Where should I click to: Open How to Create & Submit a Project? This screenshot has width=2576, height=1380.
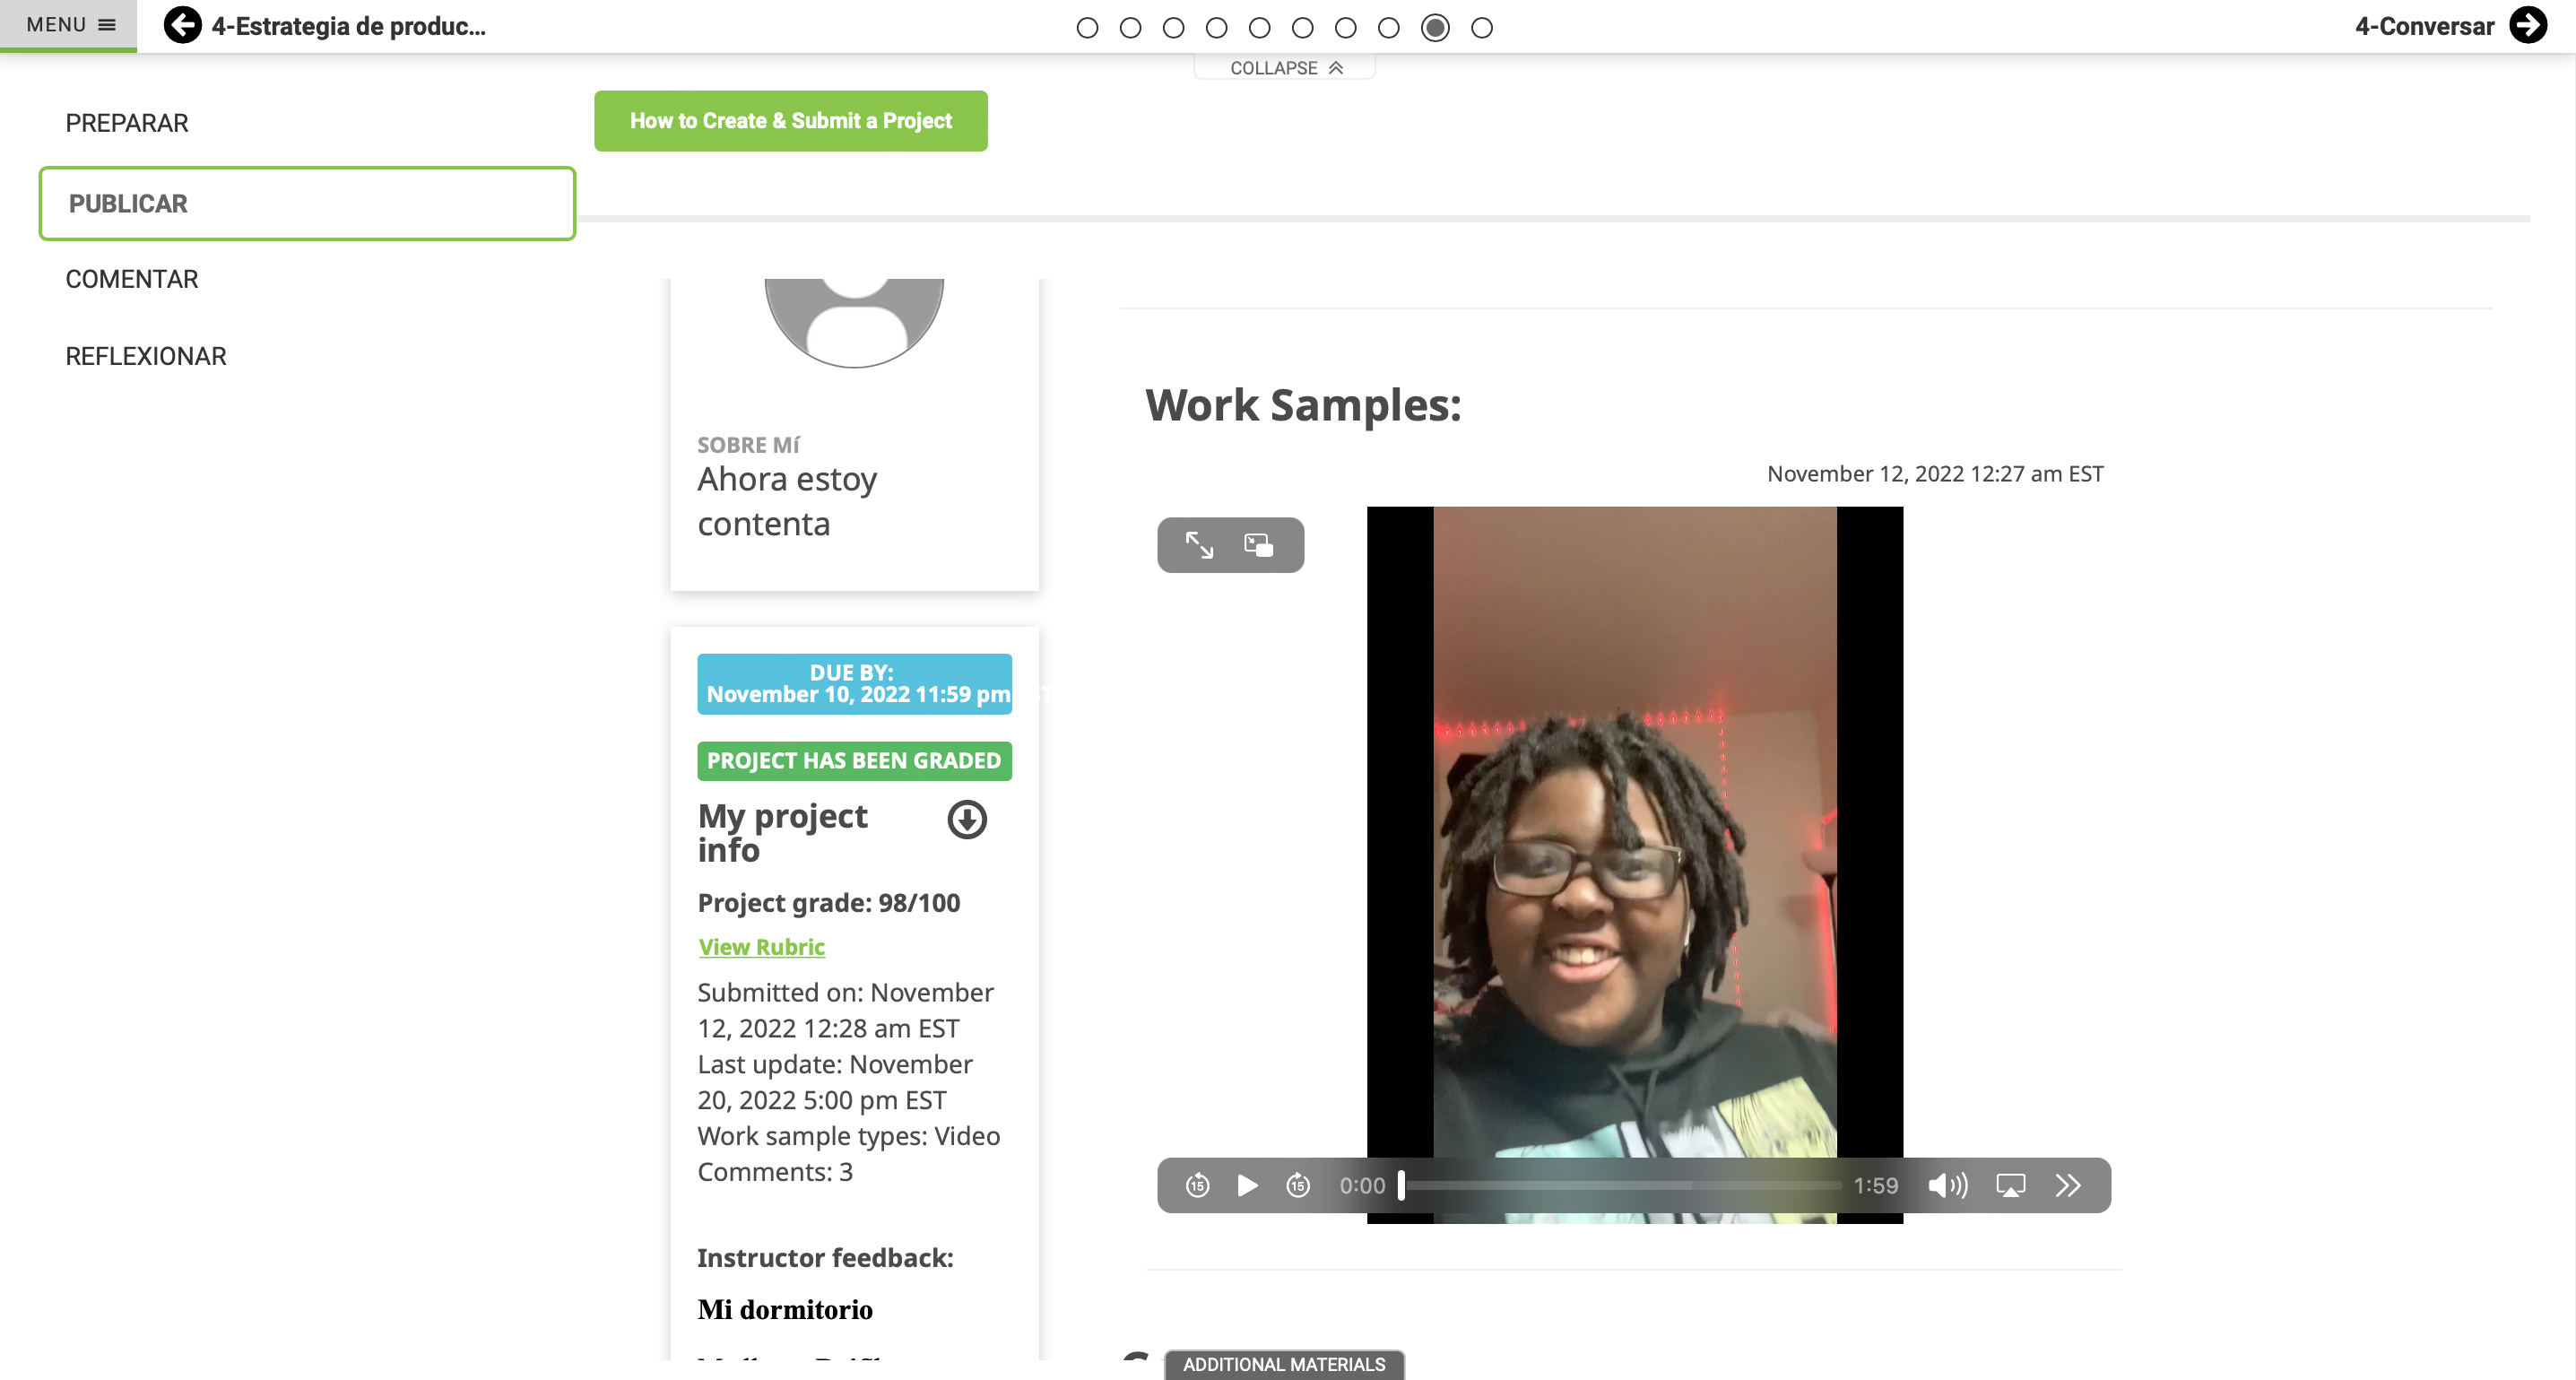[790, 121]
